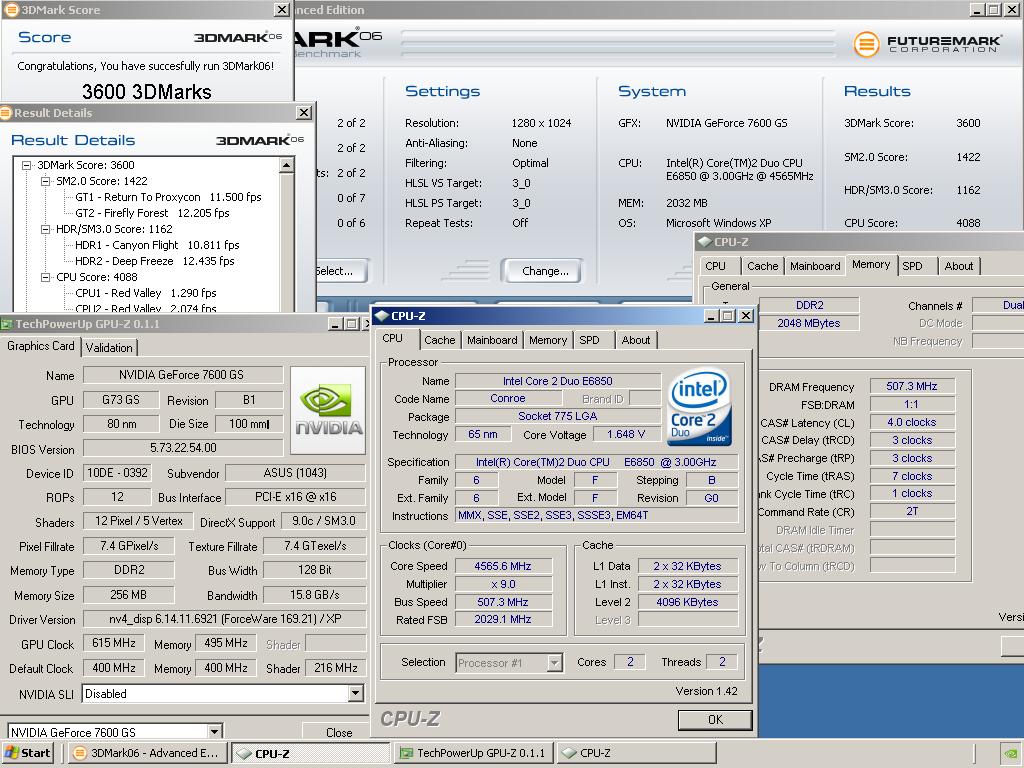The image size is (1024, 768).
Task: Click the Change... button under Settings
Action: 545,271
